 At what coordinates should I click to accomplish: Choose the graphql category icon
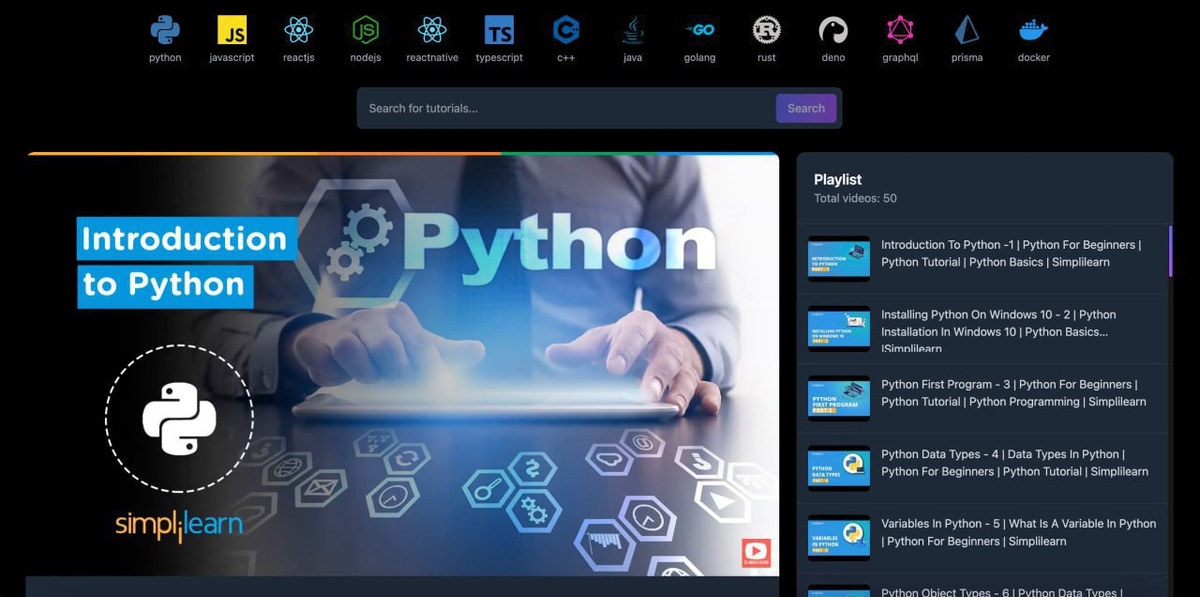[x=900, y=31]
